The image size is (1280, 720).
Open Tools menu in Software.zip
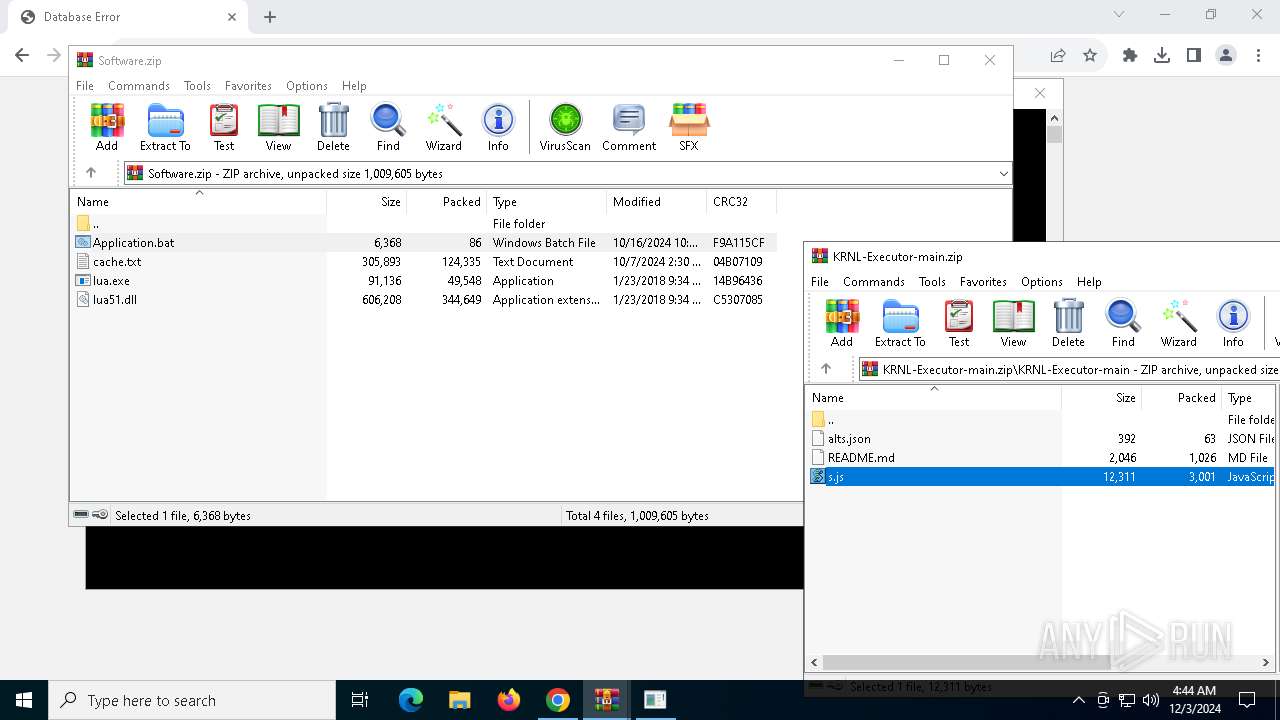pos(197,86)
